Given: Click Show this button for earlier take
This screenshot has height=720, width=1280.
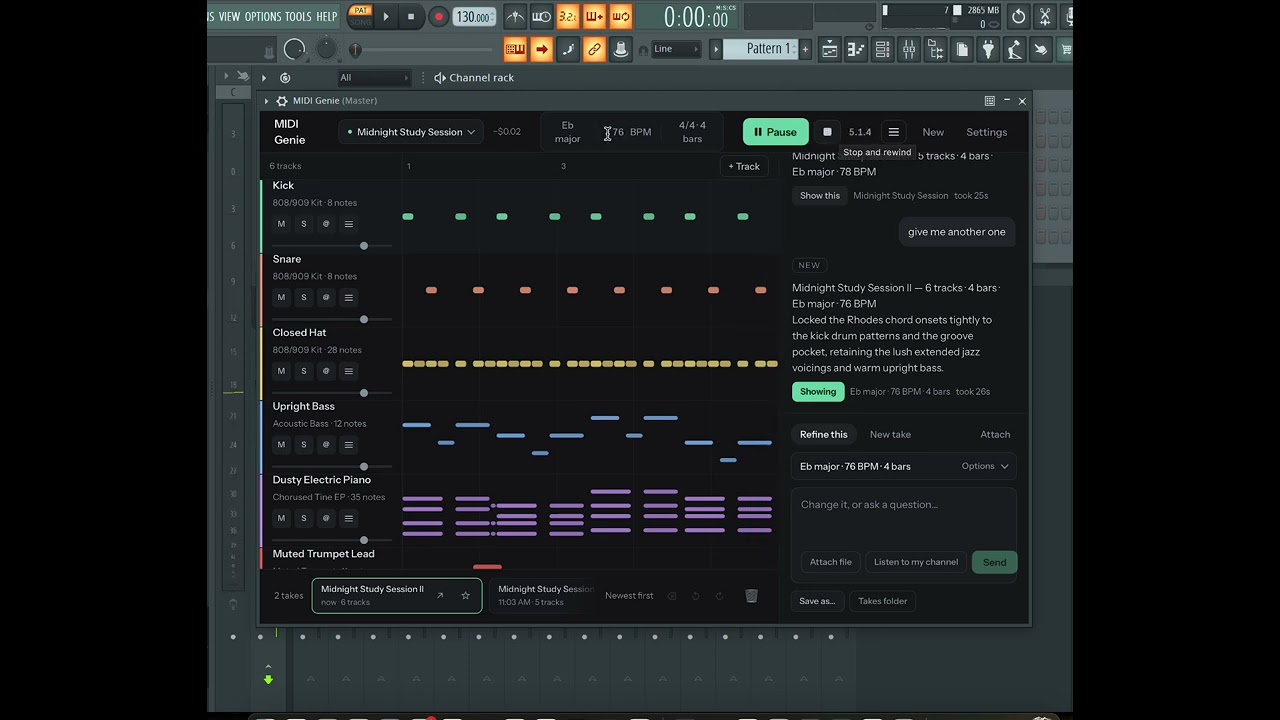Looking at the screenshot, I should 820,196.
